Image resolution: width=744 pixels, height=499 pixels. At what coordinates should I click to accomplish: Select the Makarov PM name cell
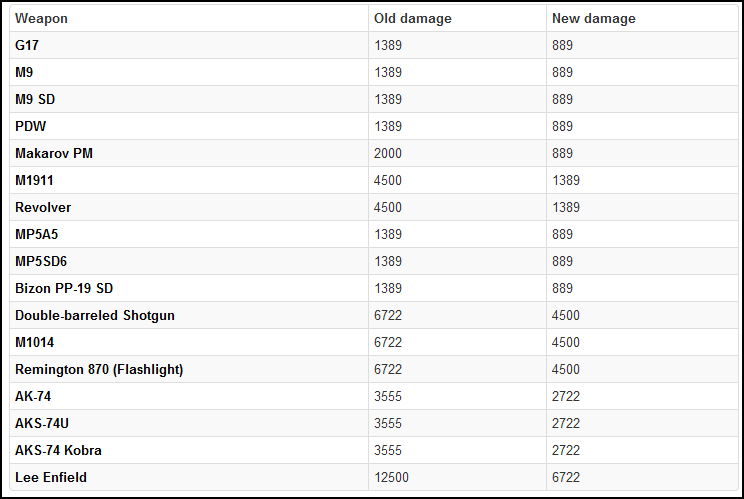(189, 154)
